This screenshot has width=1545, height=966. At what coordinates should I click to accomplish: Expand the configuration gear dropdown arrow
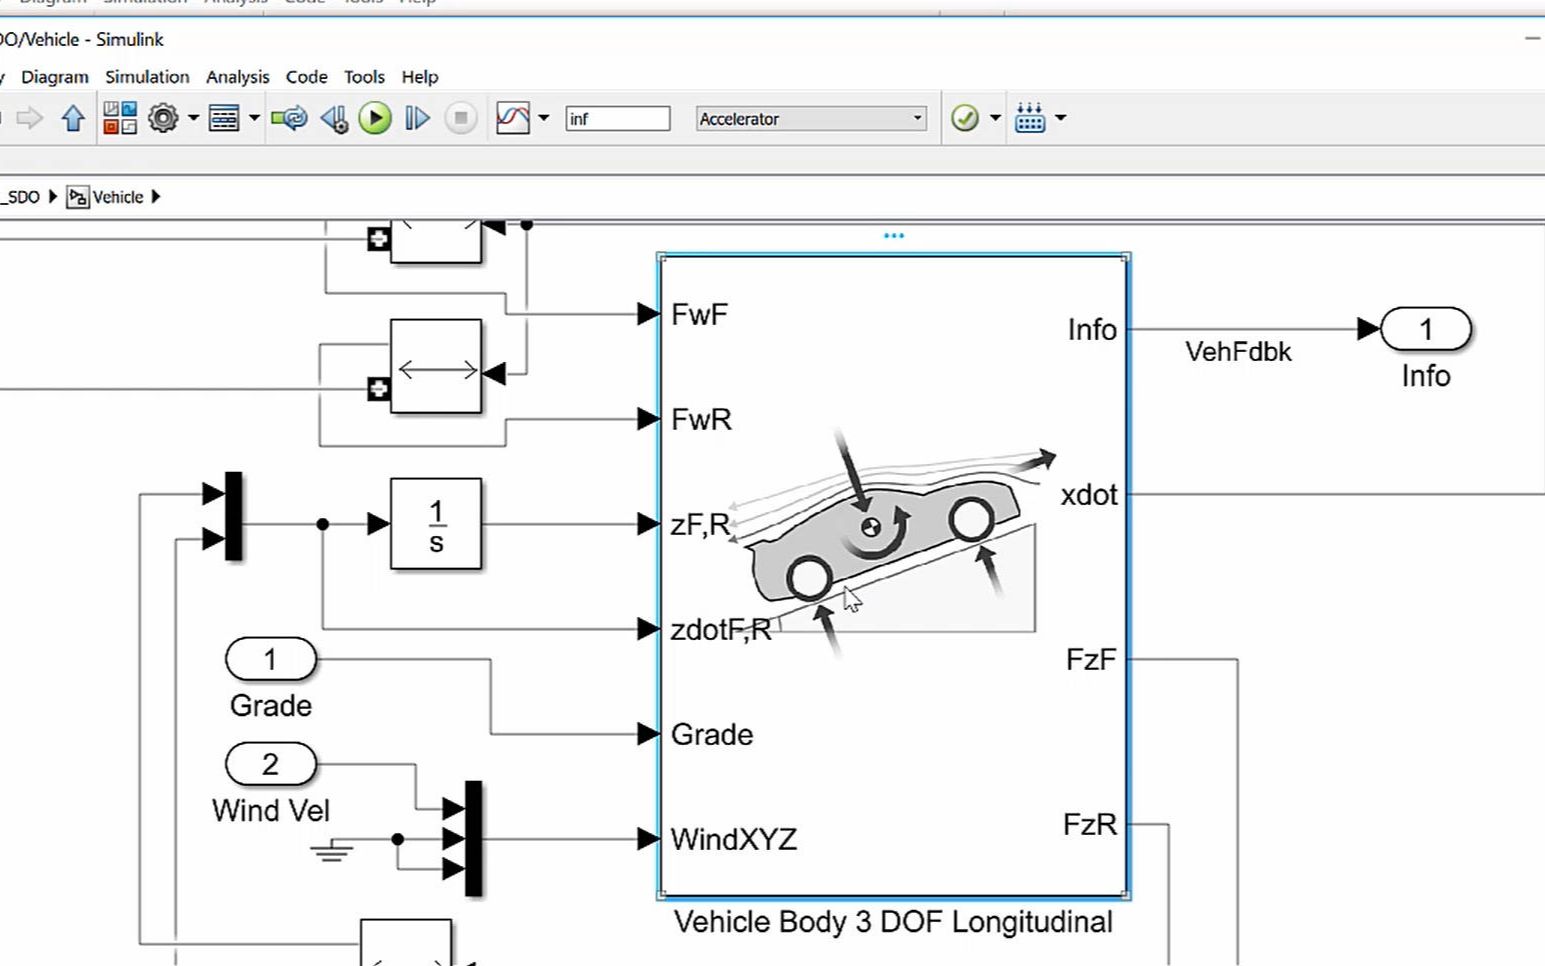coord(193,118)
